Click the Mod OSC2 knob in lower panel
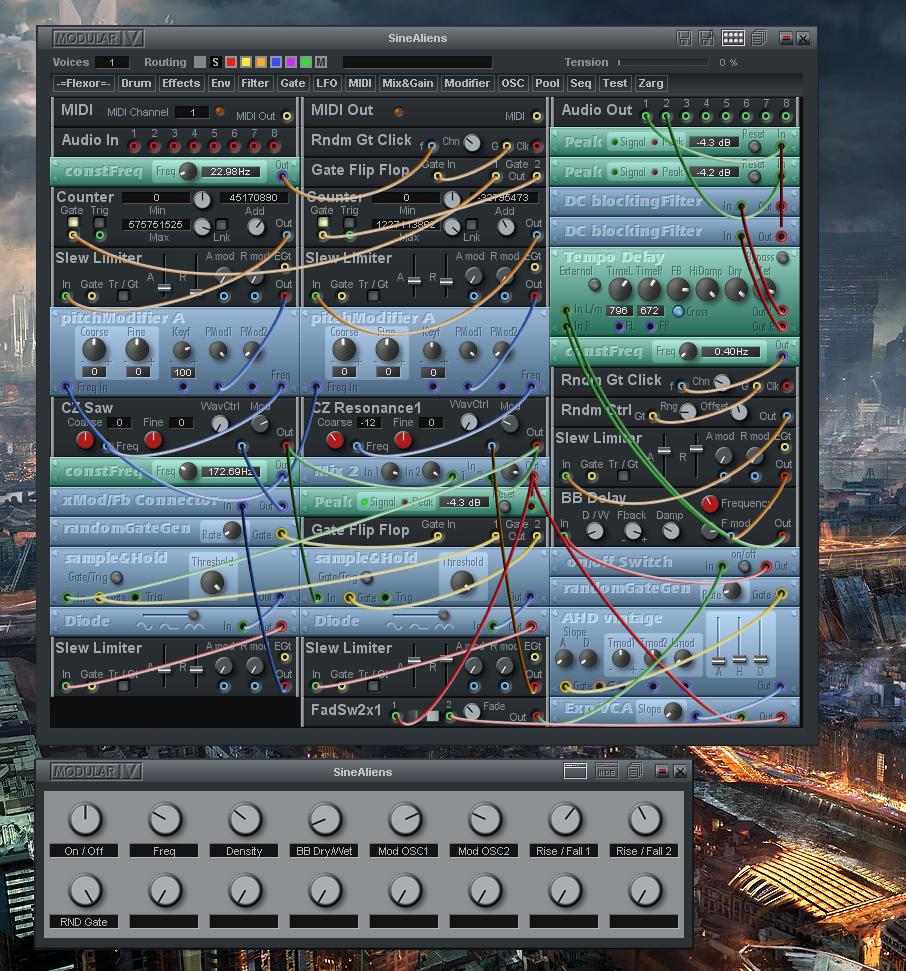 coord(485,819)
